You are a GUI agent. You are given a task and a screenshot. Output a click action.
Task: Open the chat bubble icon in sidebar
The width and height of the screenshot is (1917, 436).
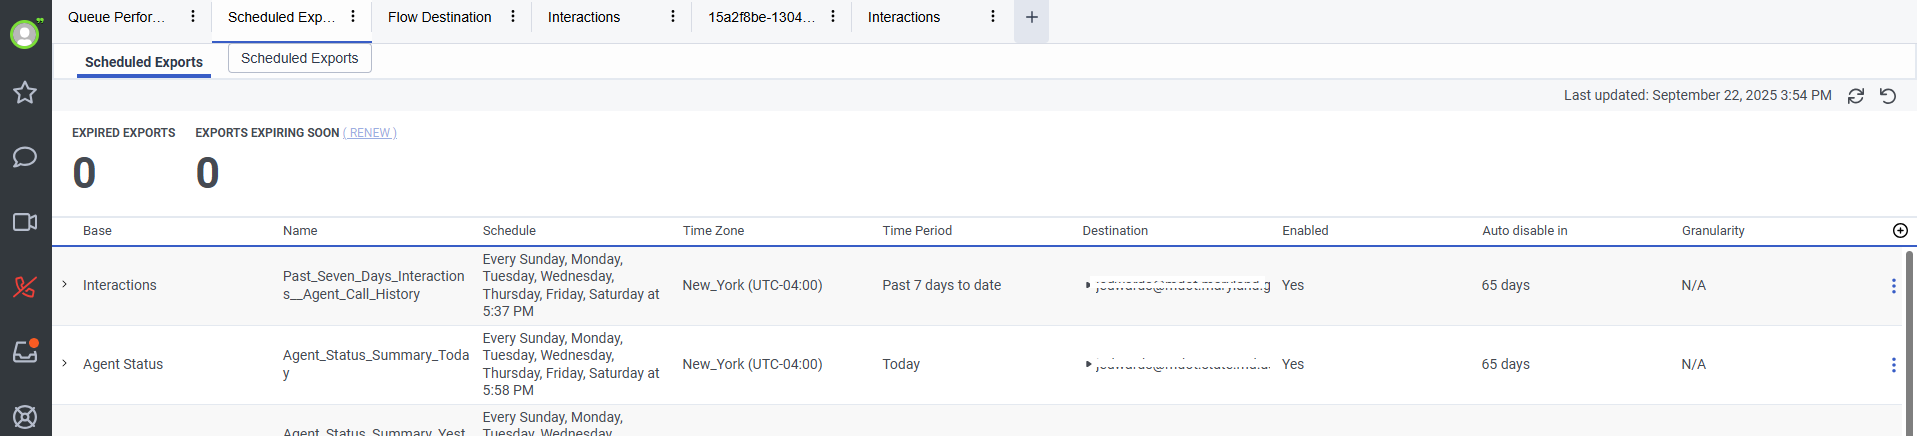pos(25,157)
